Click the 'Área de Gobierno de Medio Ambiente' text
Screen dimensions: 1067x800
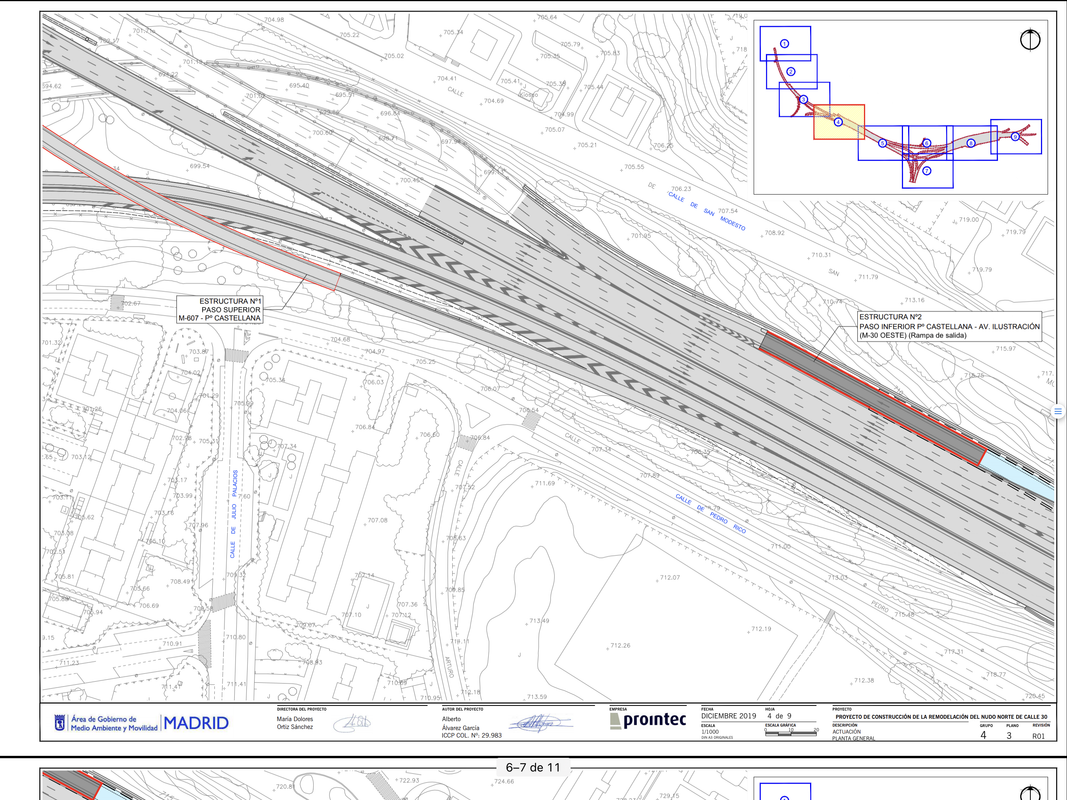(x=114, y=723)
